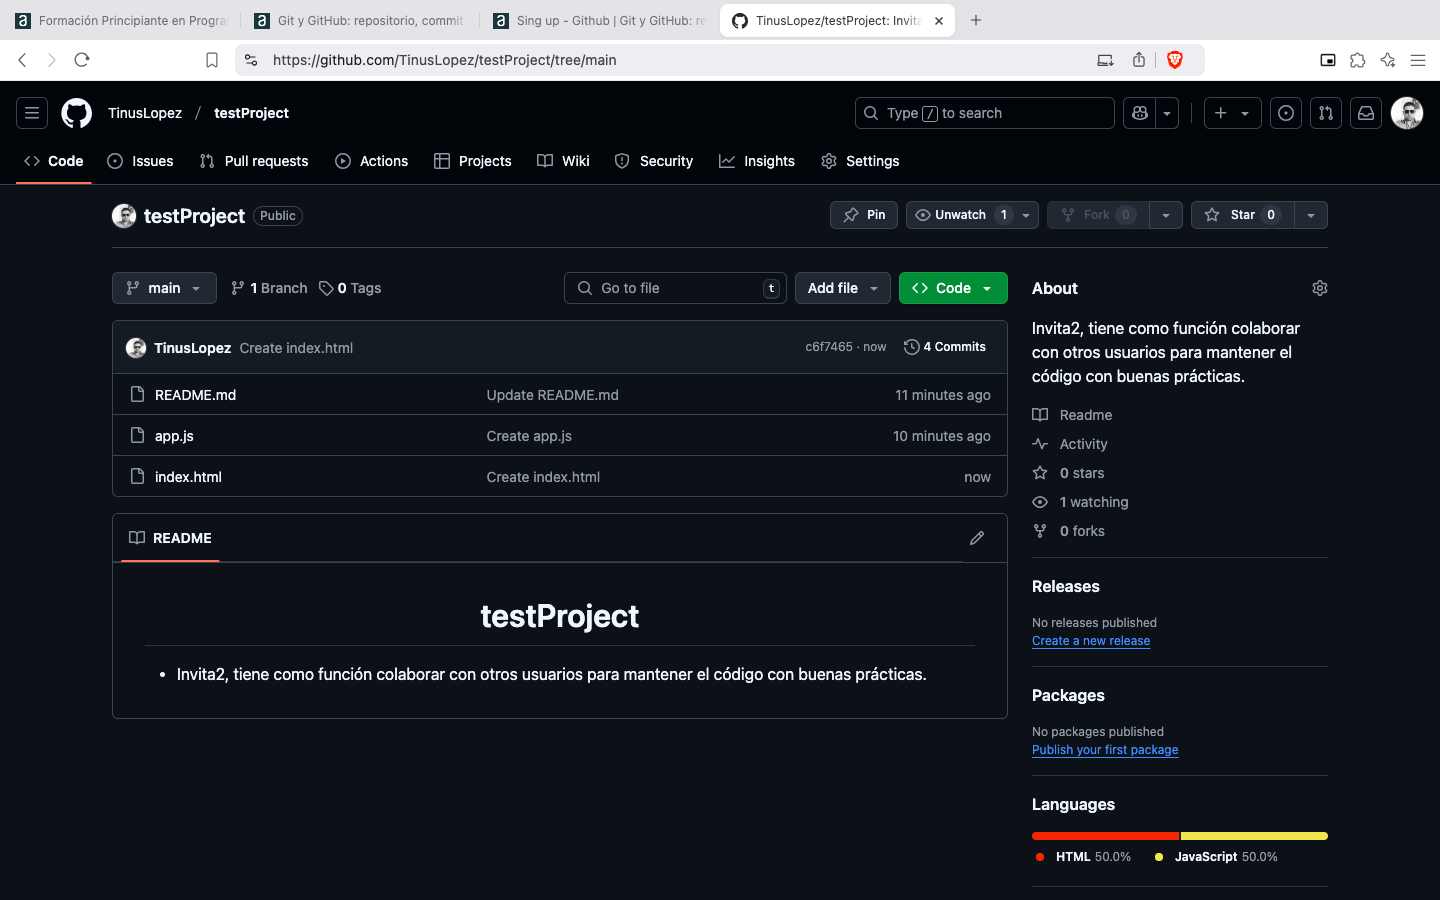Open the notifications inbox icon
This screenshot has width=1440, height=900.
tap(1366, 113)
